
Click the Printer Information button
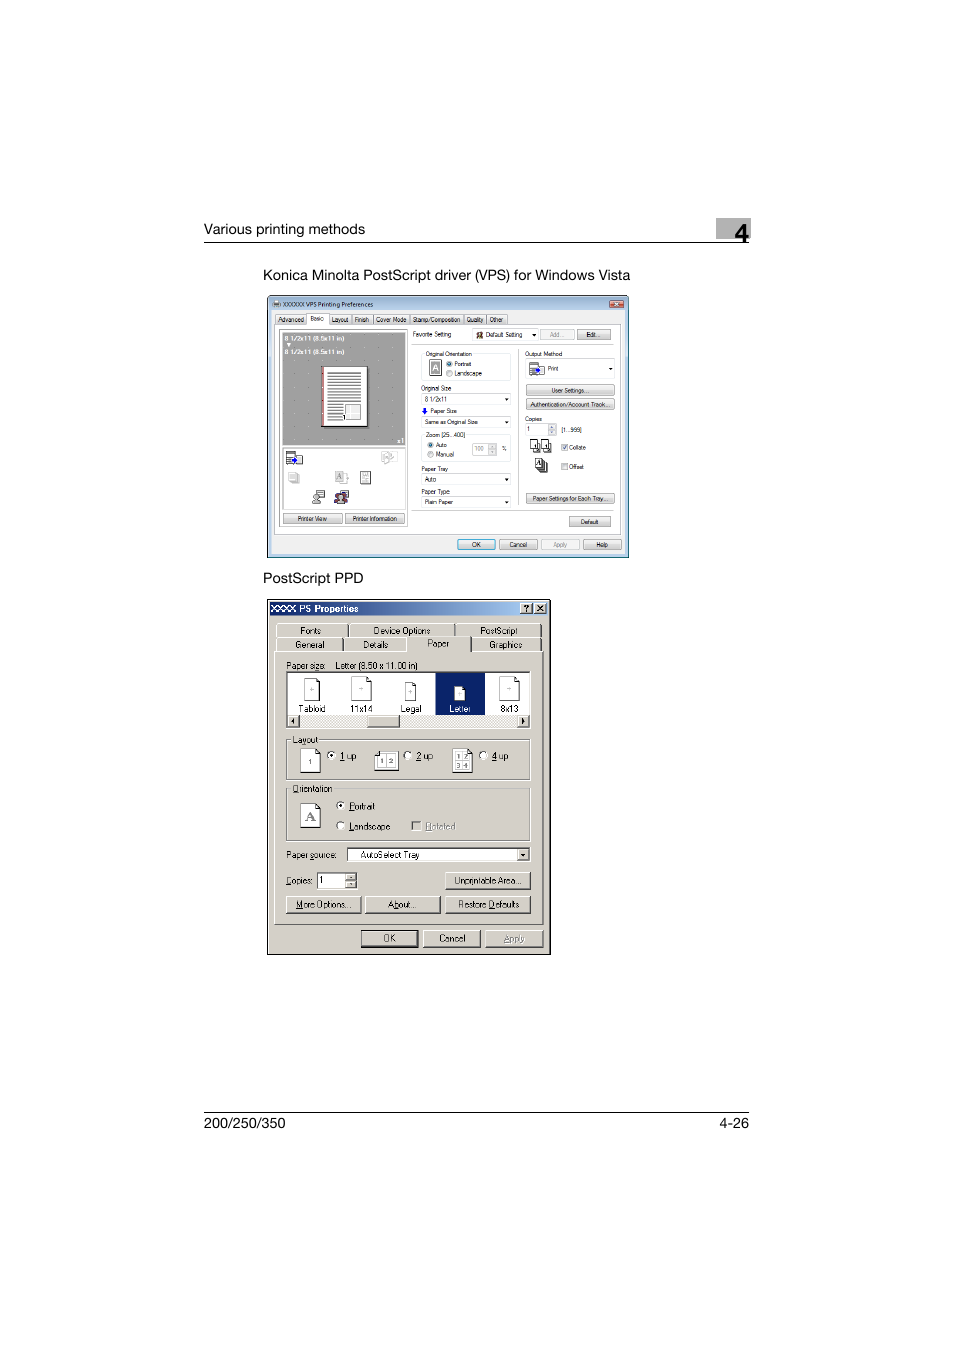pyautogui.click(x=375, y=519)
